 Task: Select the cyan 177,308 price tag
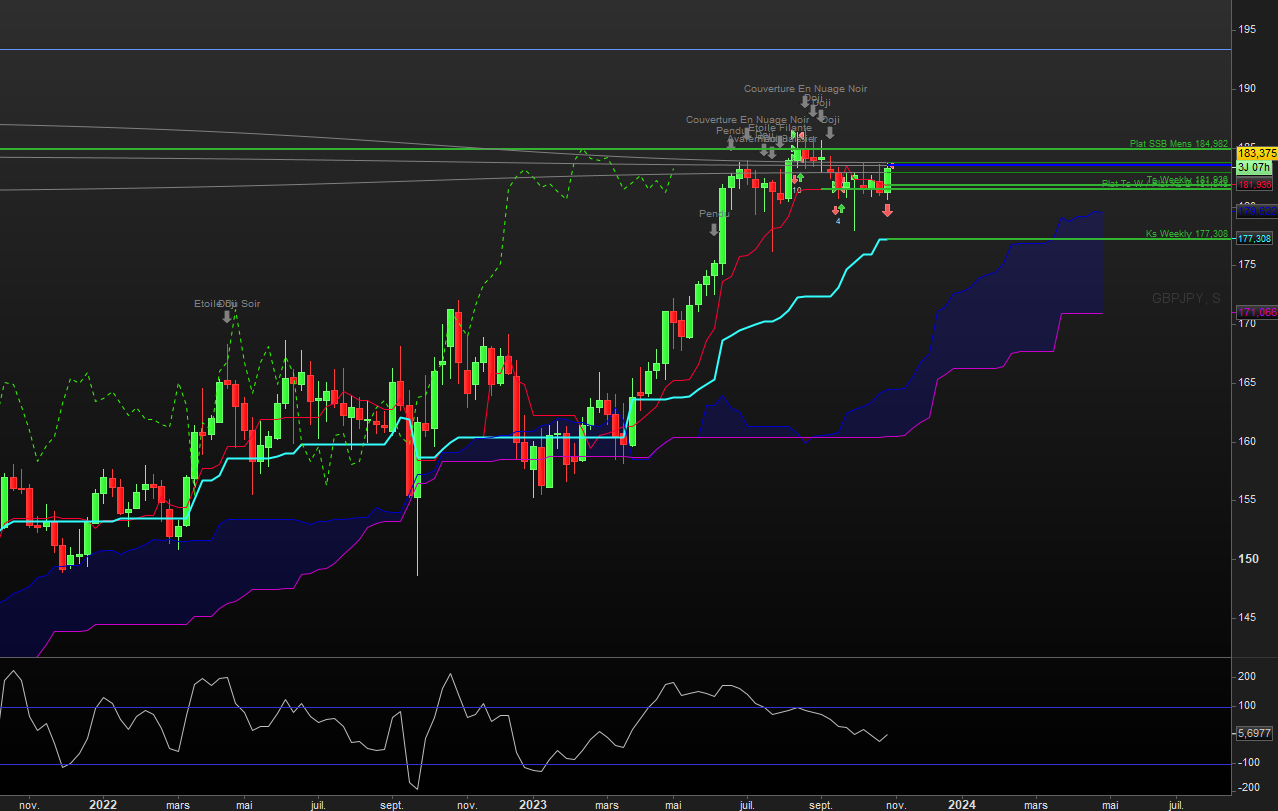(1255, 239)
